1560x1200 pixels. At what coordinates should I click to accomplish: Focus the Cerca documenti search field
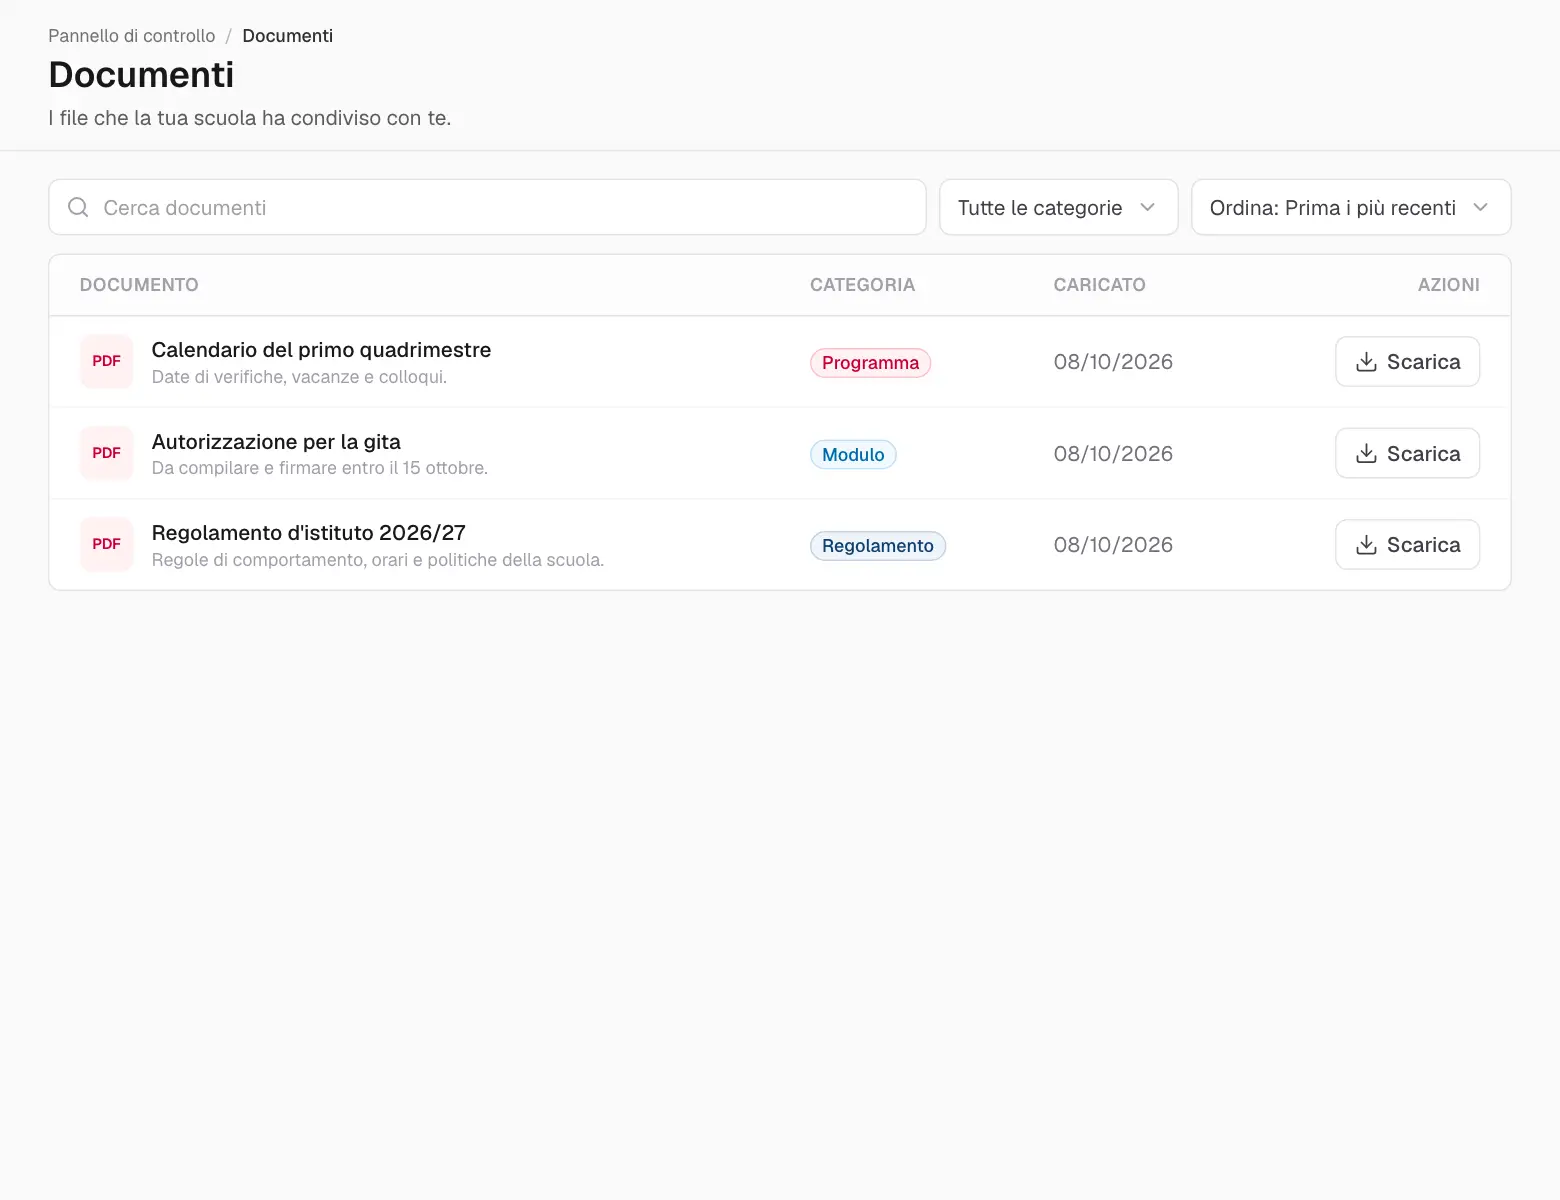[x=487, y=207]
